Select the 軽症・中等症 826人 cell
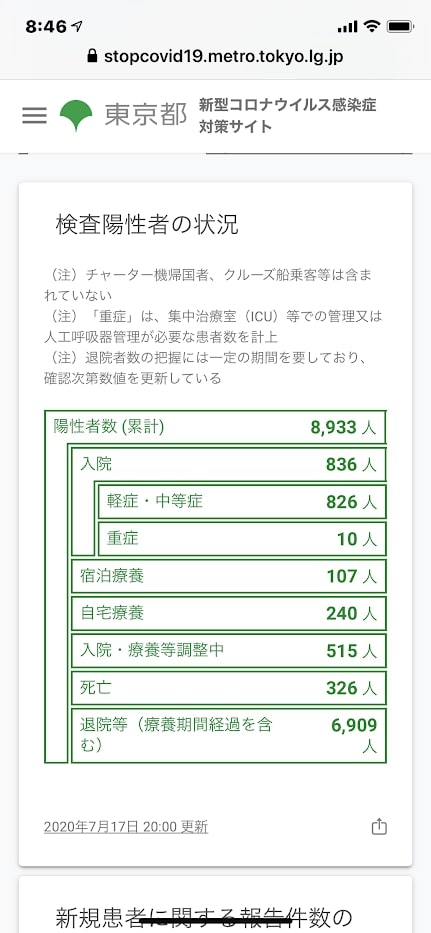The image size is (431, 933). click(242, 502)
